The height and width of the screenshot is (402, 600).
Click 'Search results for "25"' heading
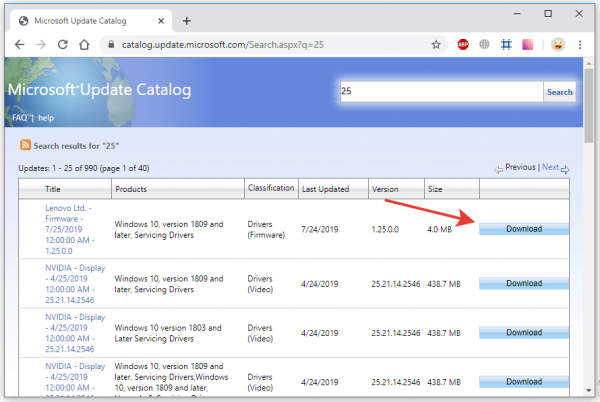pyautogui.click(x=76, y=146)
